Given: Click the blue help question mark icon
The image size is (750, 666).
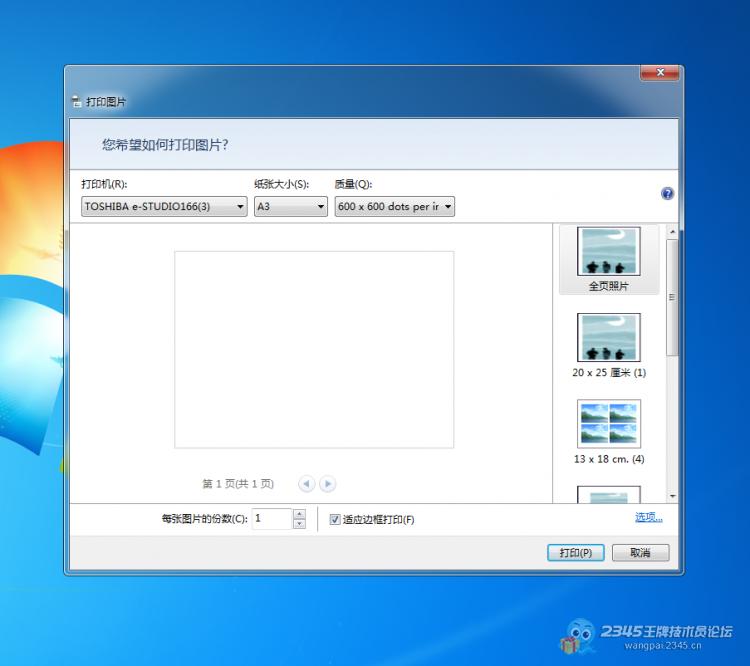Looking at the screenshot, I should coord(667,193).
